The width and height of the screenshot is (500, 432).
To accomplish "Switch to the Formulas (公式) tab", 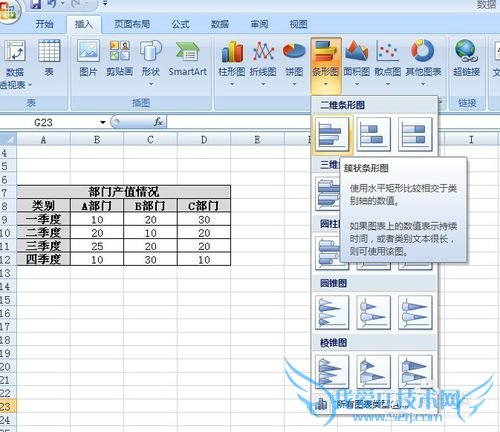I will (x=180, y=24).
